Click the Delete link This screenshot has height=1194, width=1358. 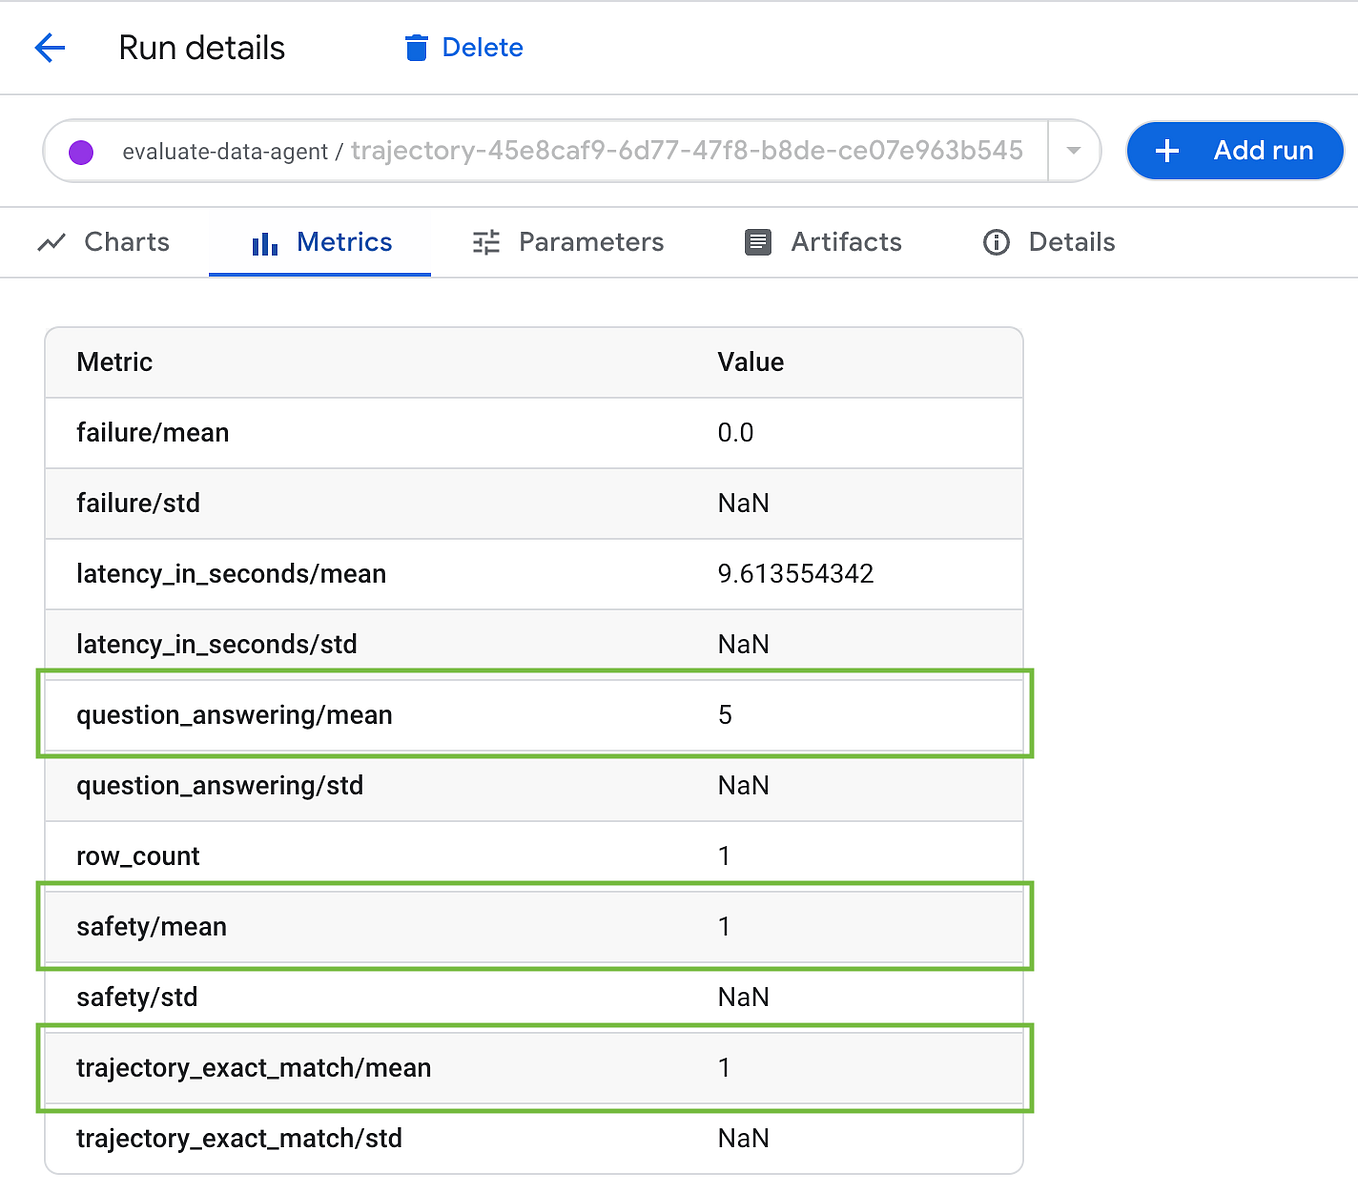click(x=482, y=47)
